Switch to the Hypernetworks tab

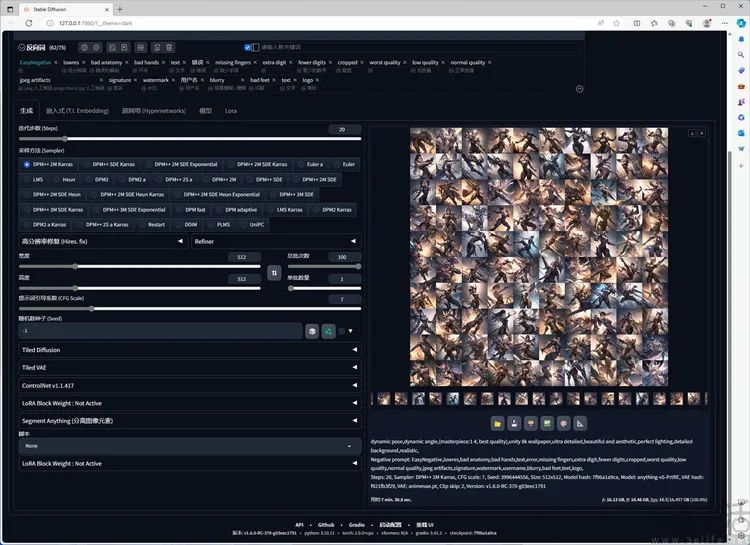pos(154,111)
